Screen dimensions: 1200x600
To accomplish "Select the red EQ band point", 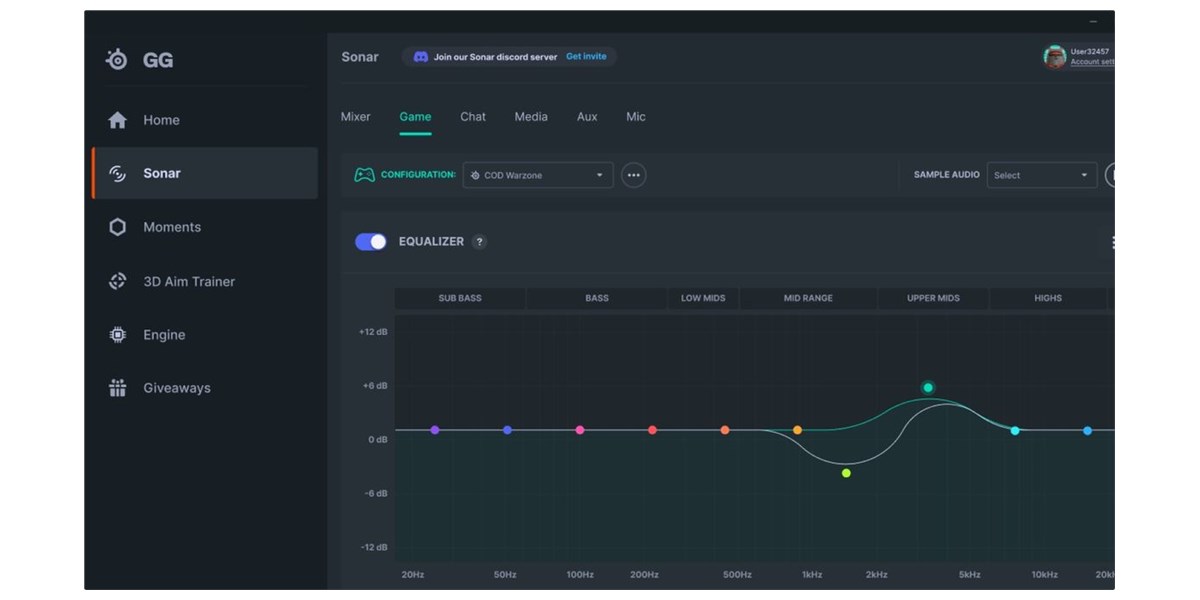I will pos(652,430).
